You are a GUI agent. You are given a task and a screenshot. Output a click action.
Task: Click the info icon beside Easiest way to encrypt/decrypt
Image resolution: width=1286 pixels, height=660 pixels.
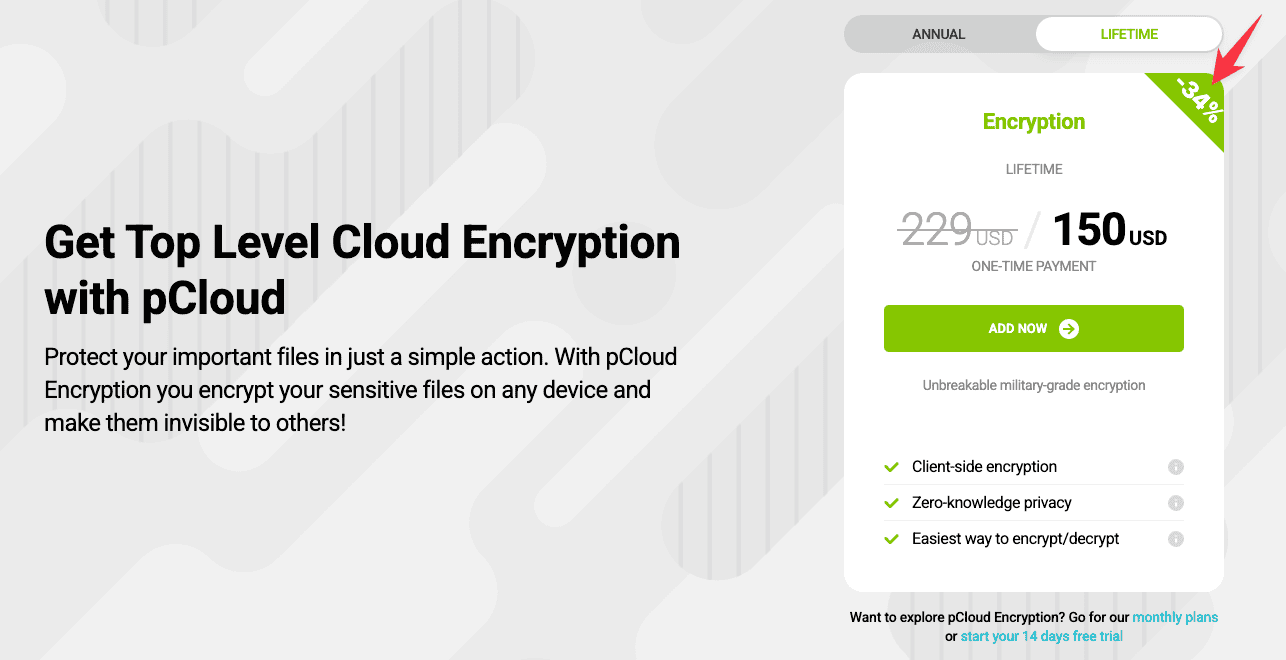pos(1175,538)
